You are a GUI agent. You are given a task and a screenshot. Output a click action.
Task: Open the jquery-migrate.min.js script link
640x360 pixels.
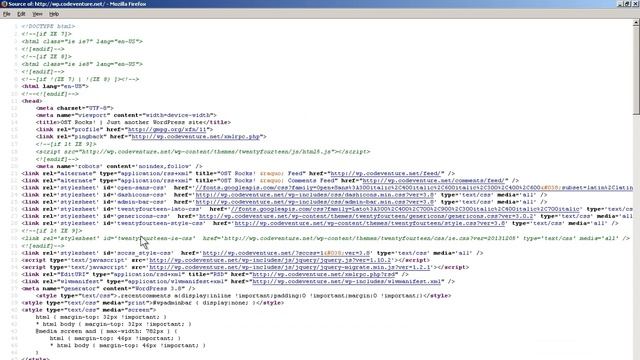[290, 267]
